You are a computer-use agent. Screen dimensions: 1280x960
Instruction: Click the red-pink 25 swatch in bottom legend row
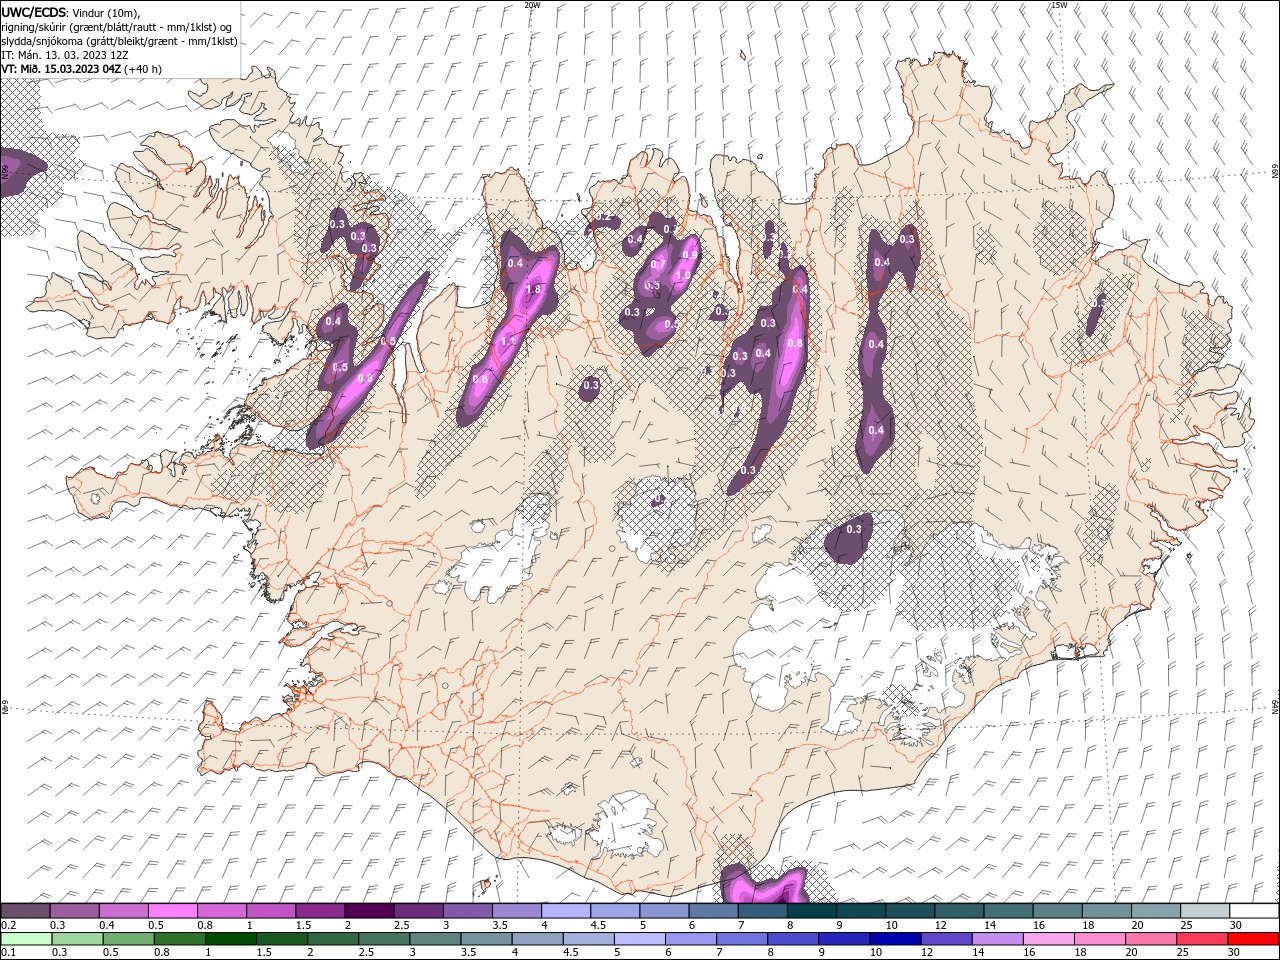[1201, 939]
